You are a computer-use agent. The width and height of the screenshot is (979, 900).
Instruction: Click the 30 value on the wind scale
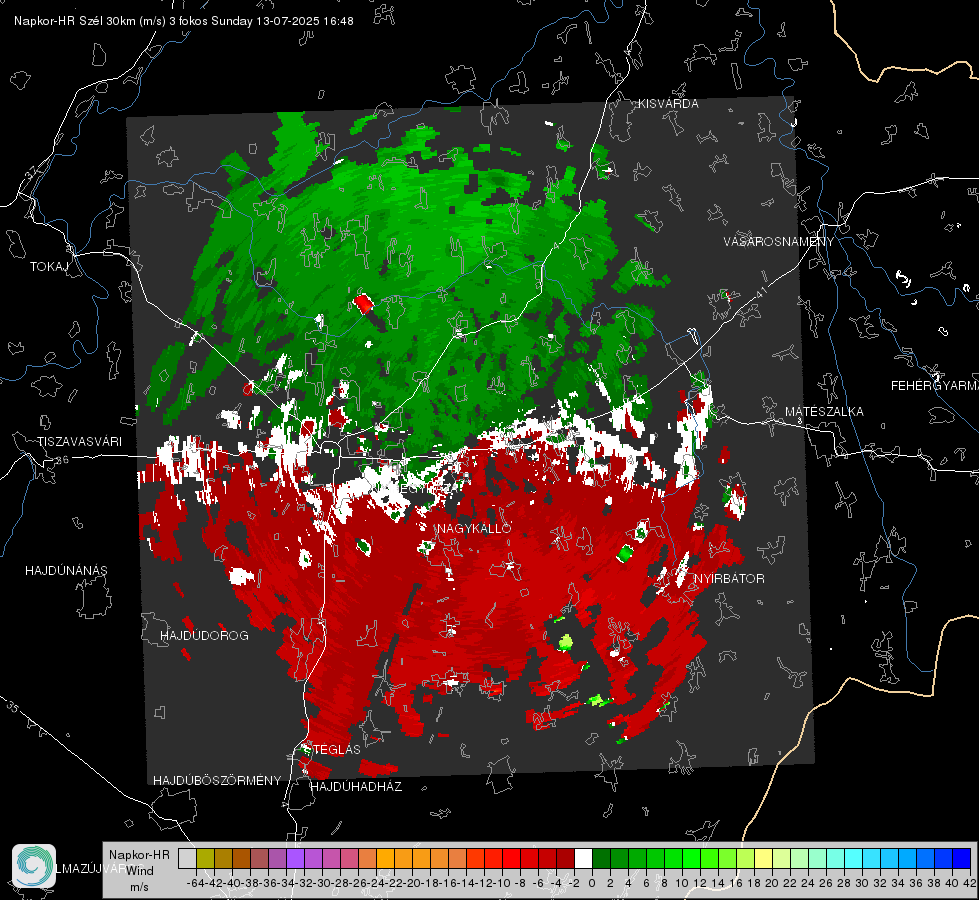click(862, 883)
